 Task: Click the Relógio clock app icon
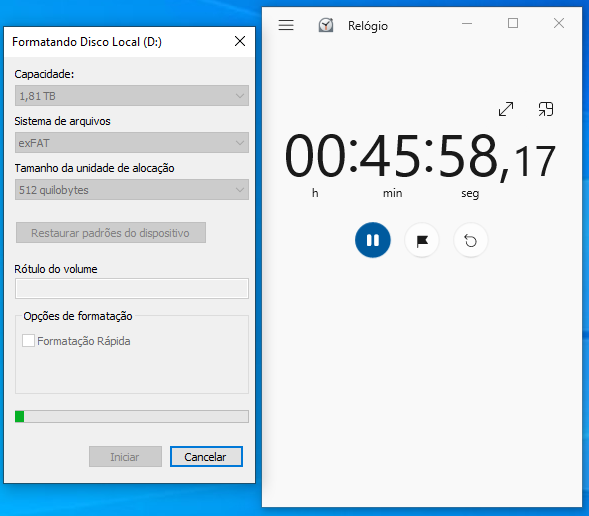point(326,25)
